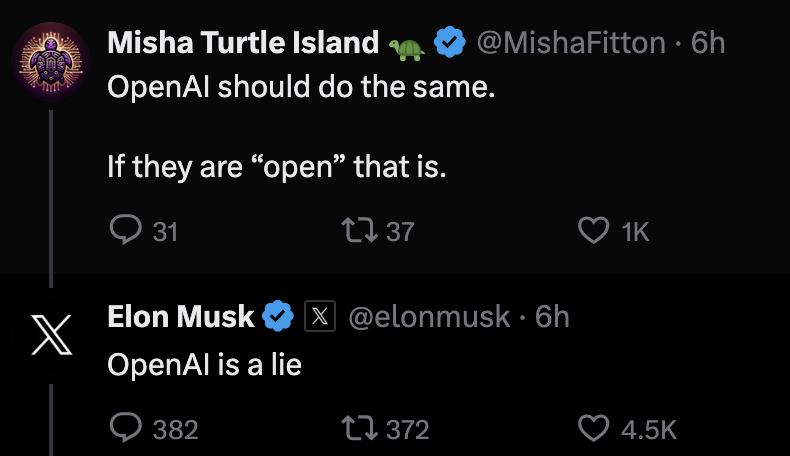The height and width of the screenshot is (456, 790).
Task: Click Misha Turtle Island's blue verified badge
Action: 450,43
